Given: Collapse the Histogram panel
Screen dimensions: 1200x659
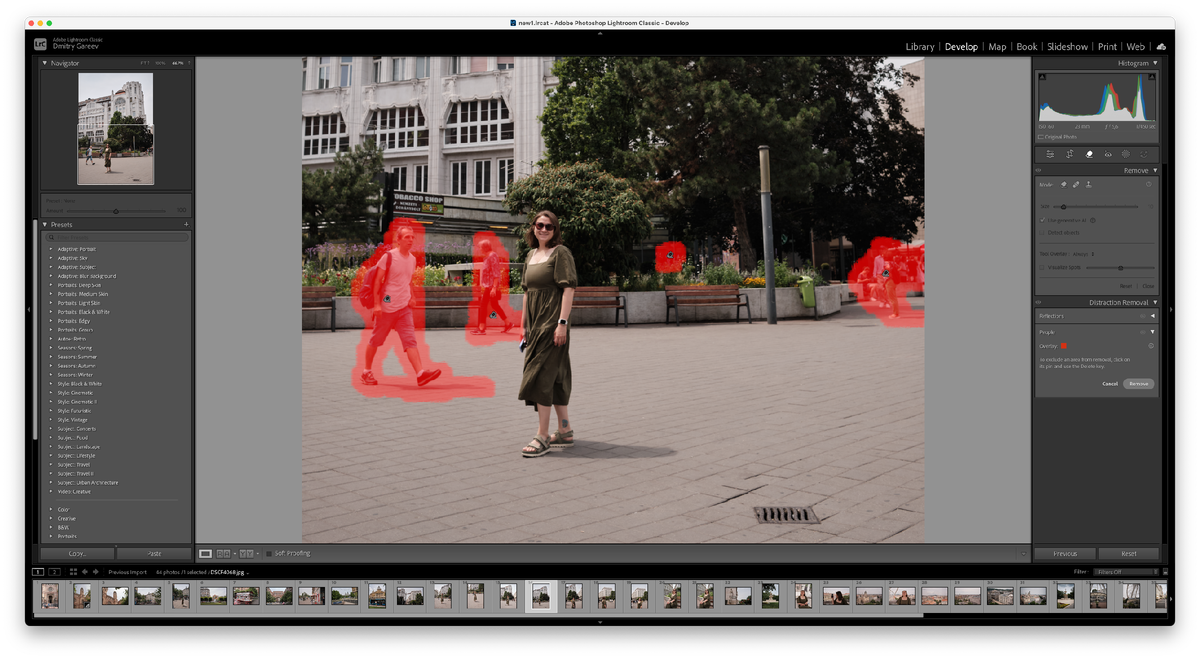Looking at the screenshot, I should point(1155,63).
